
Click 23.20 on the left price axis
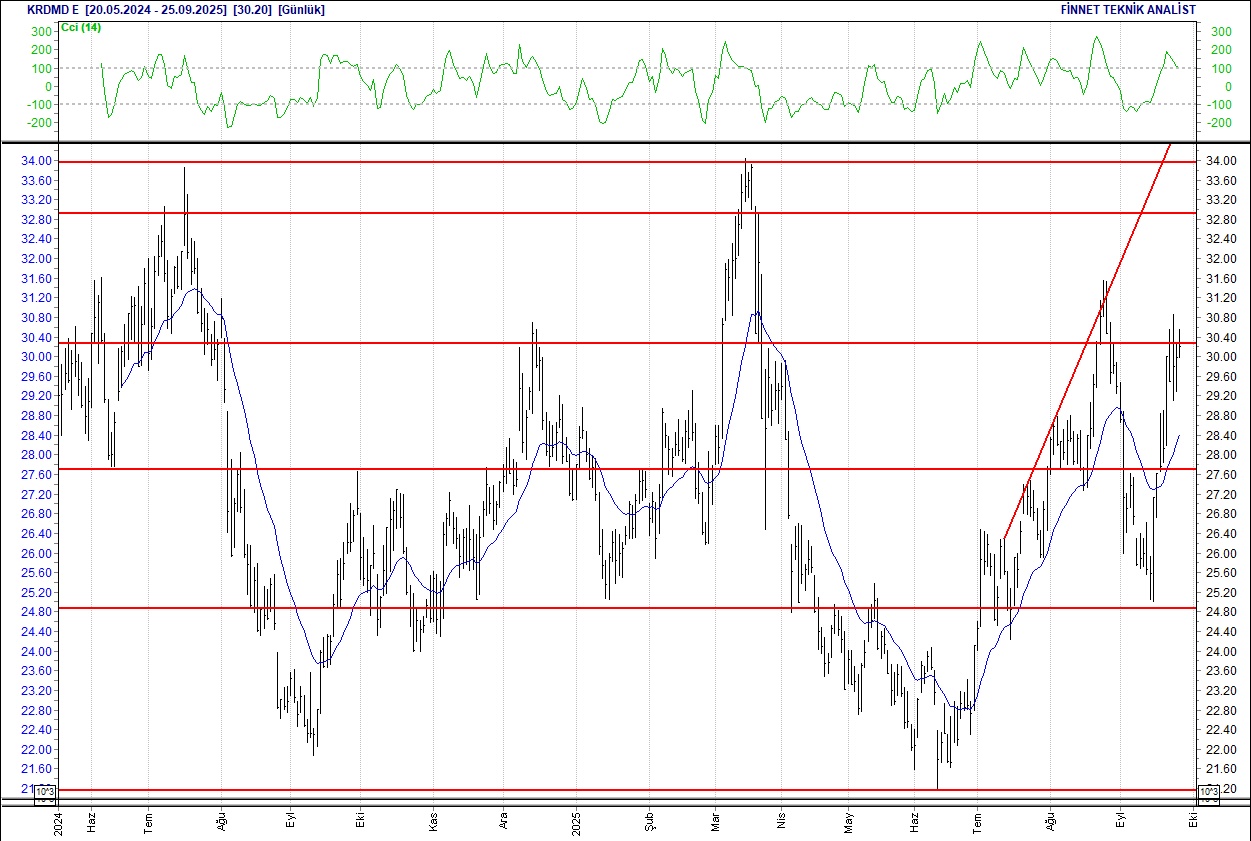pyautogui.click(x=37, y=691)
